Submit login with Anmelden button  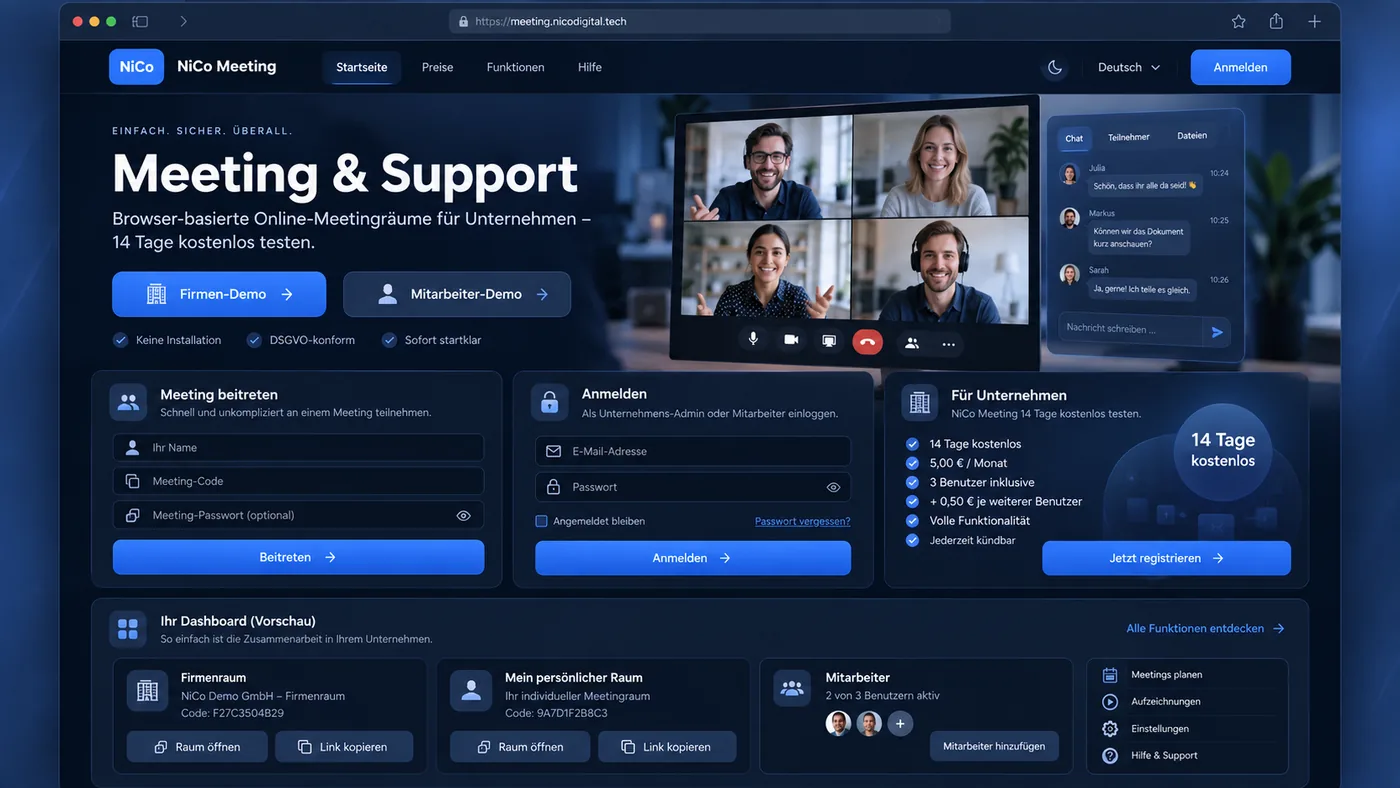tap(693, 558)
